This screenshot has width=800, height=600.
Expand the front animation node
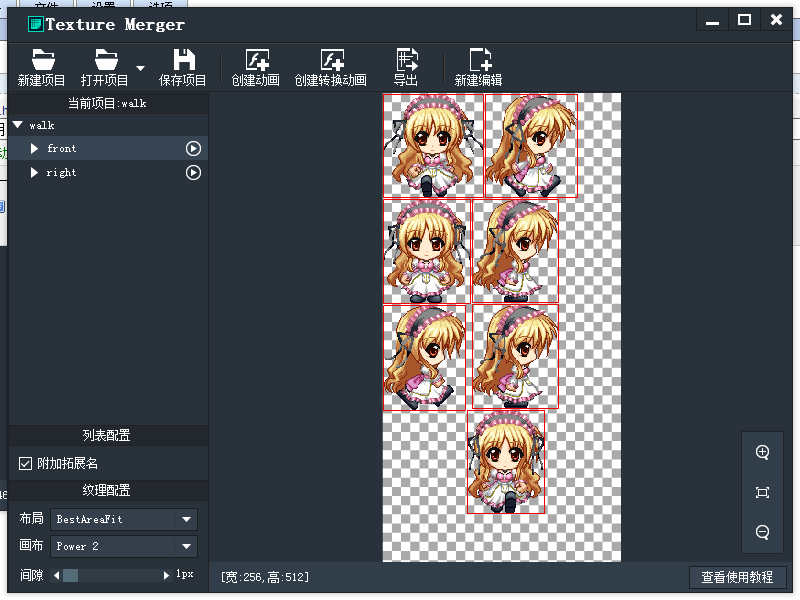point(34,148)
